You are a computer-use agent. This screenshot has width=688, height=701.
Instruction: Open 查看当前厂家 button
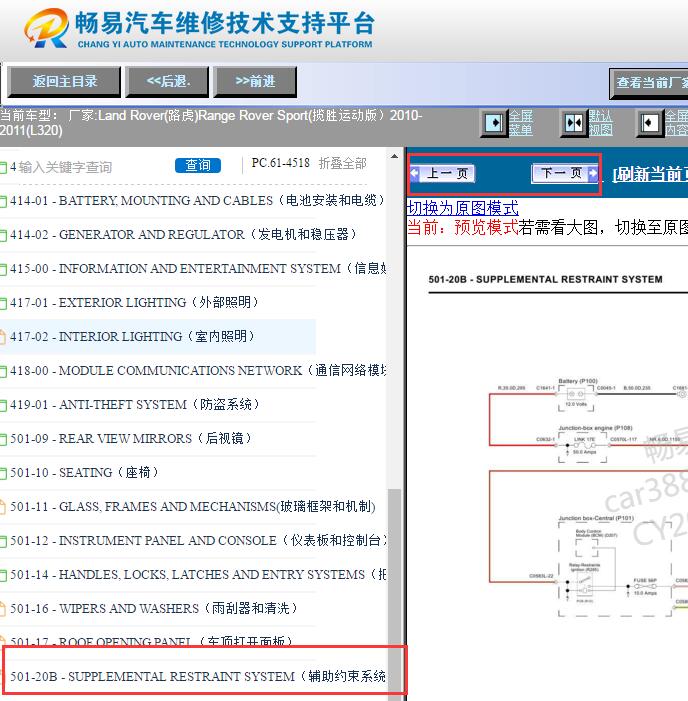649,83
